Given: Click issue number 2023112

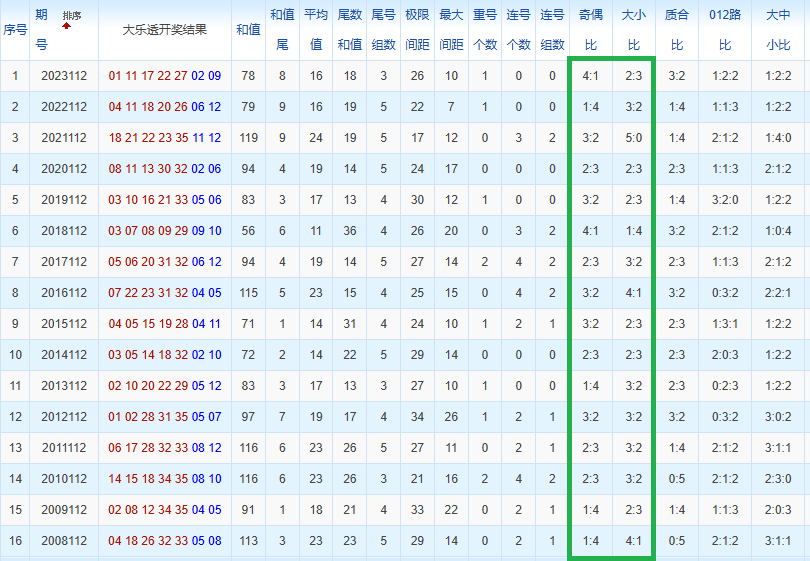Looking at the screenshot, I should 64,76.
